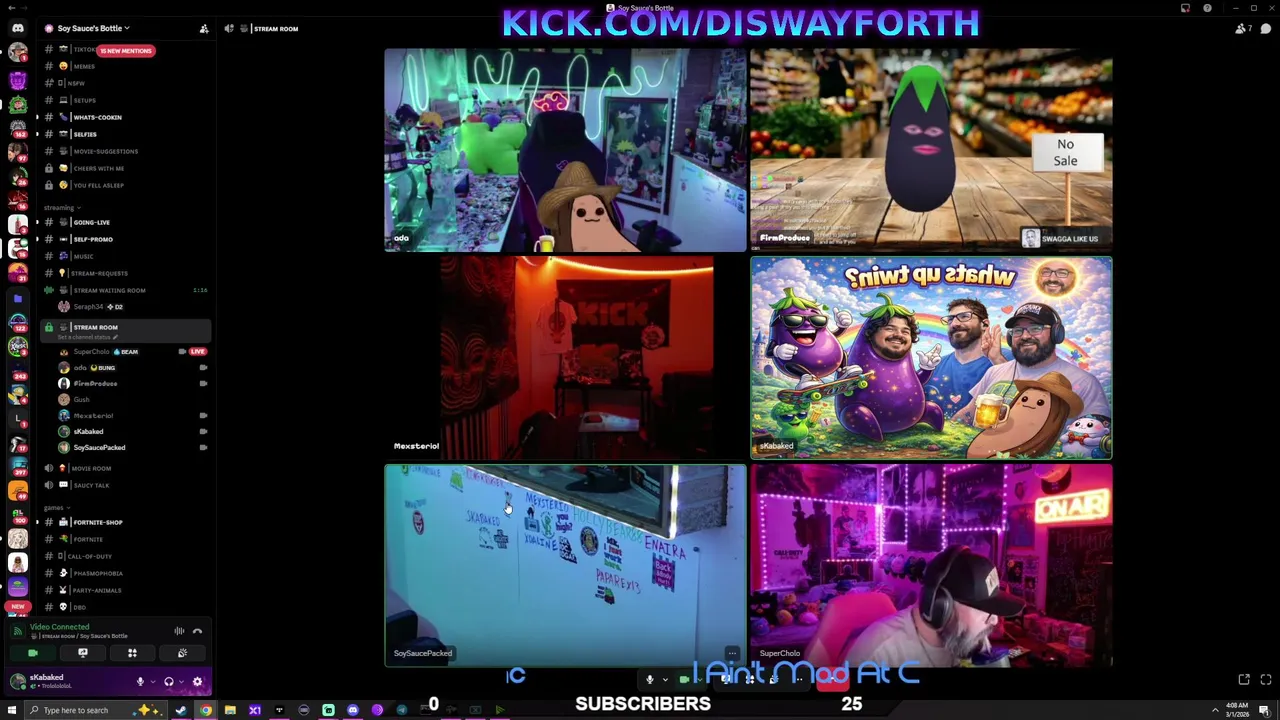Jump to the 15 New Mentions pill

click(x=126, y=50)
